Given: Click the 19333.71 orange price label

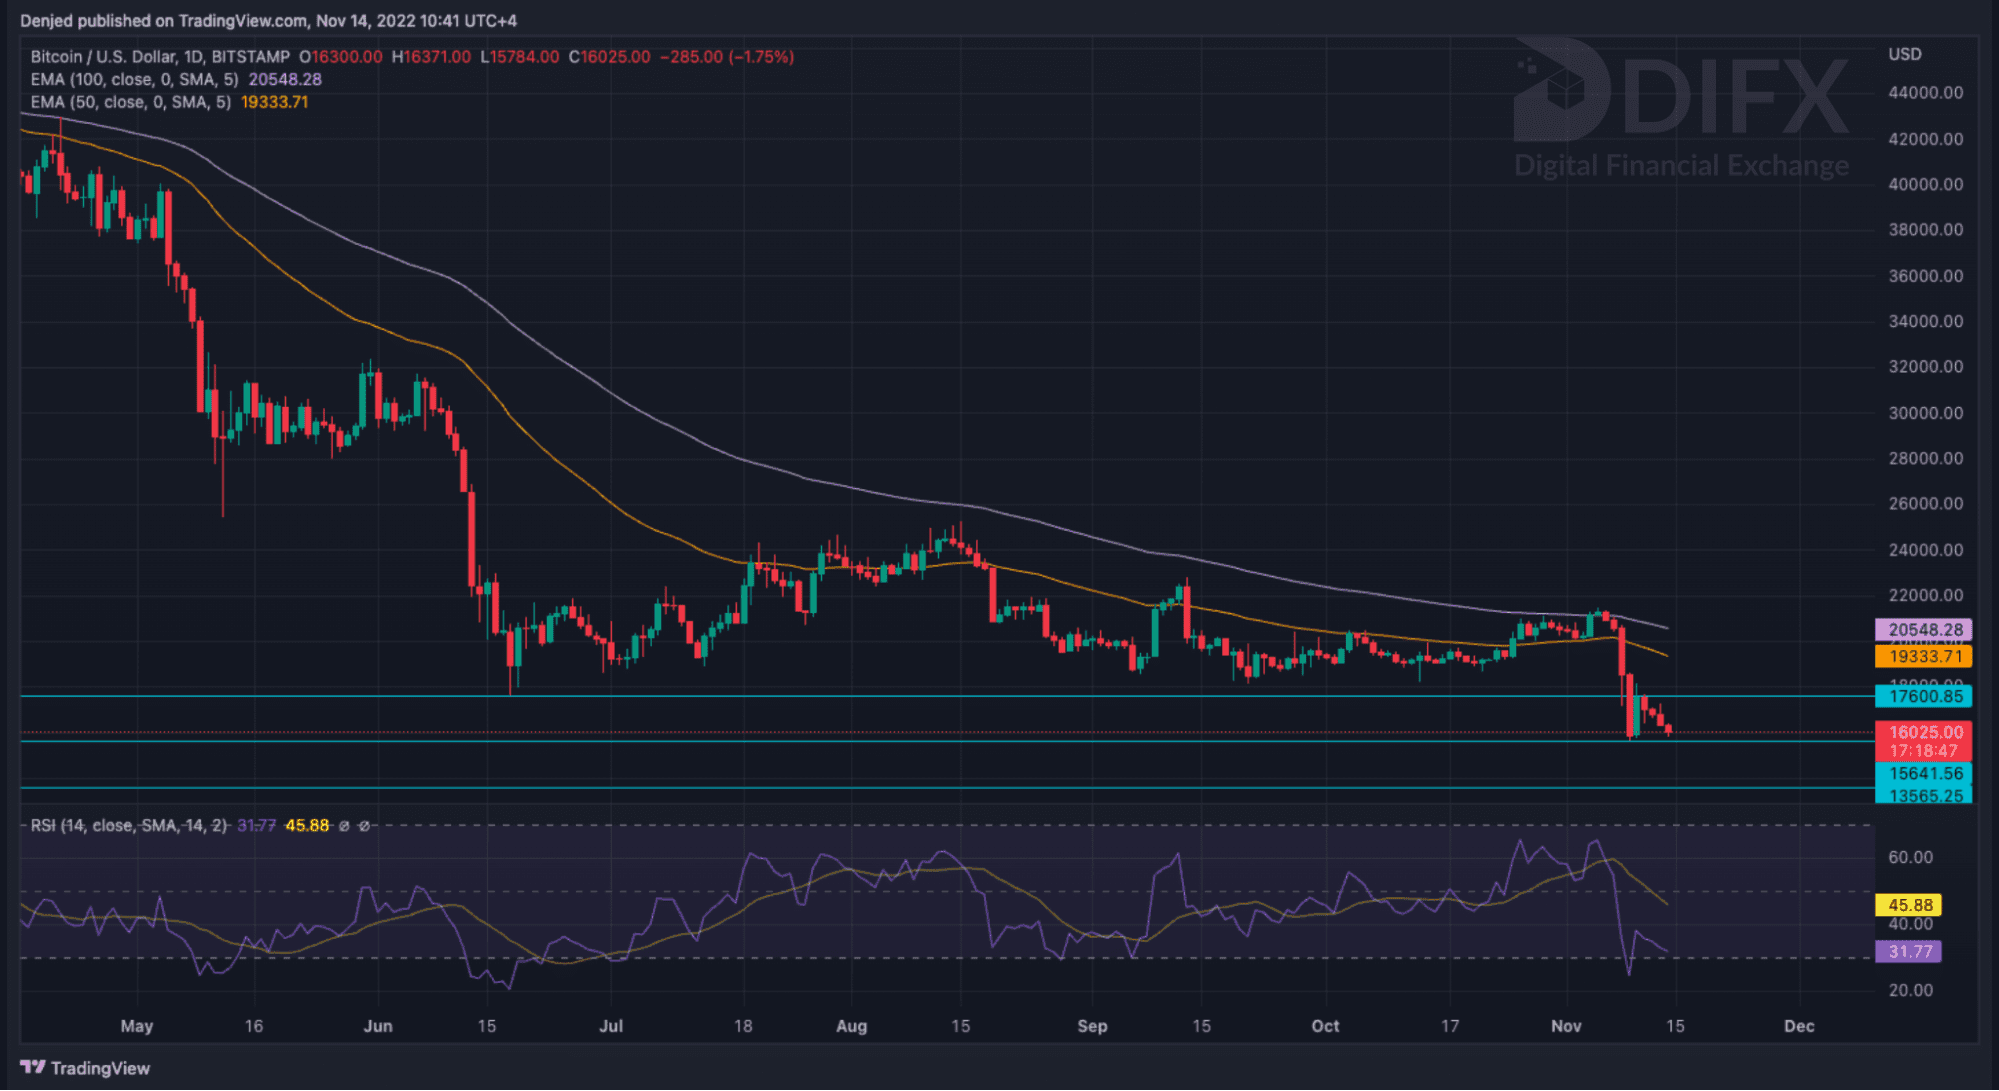Looking at the screenshot, I should (1924, 656).
